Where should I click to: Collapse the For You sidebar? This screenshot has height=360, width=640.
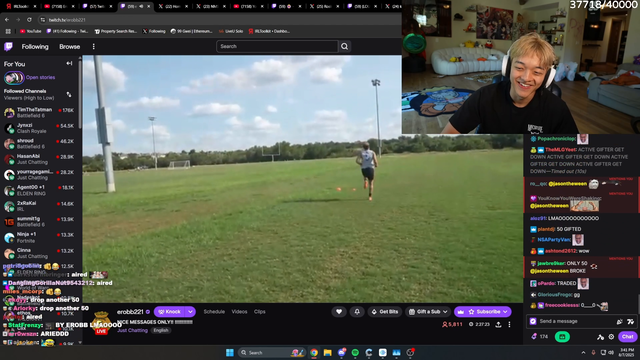69,64
